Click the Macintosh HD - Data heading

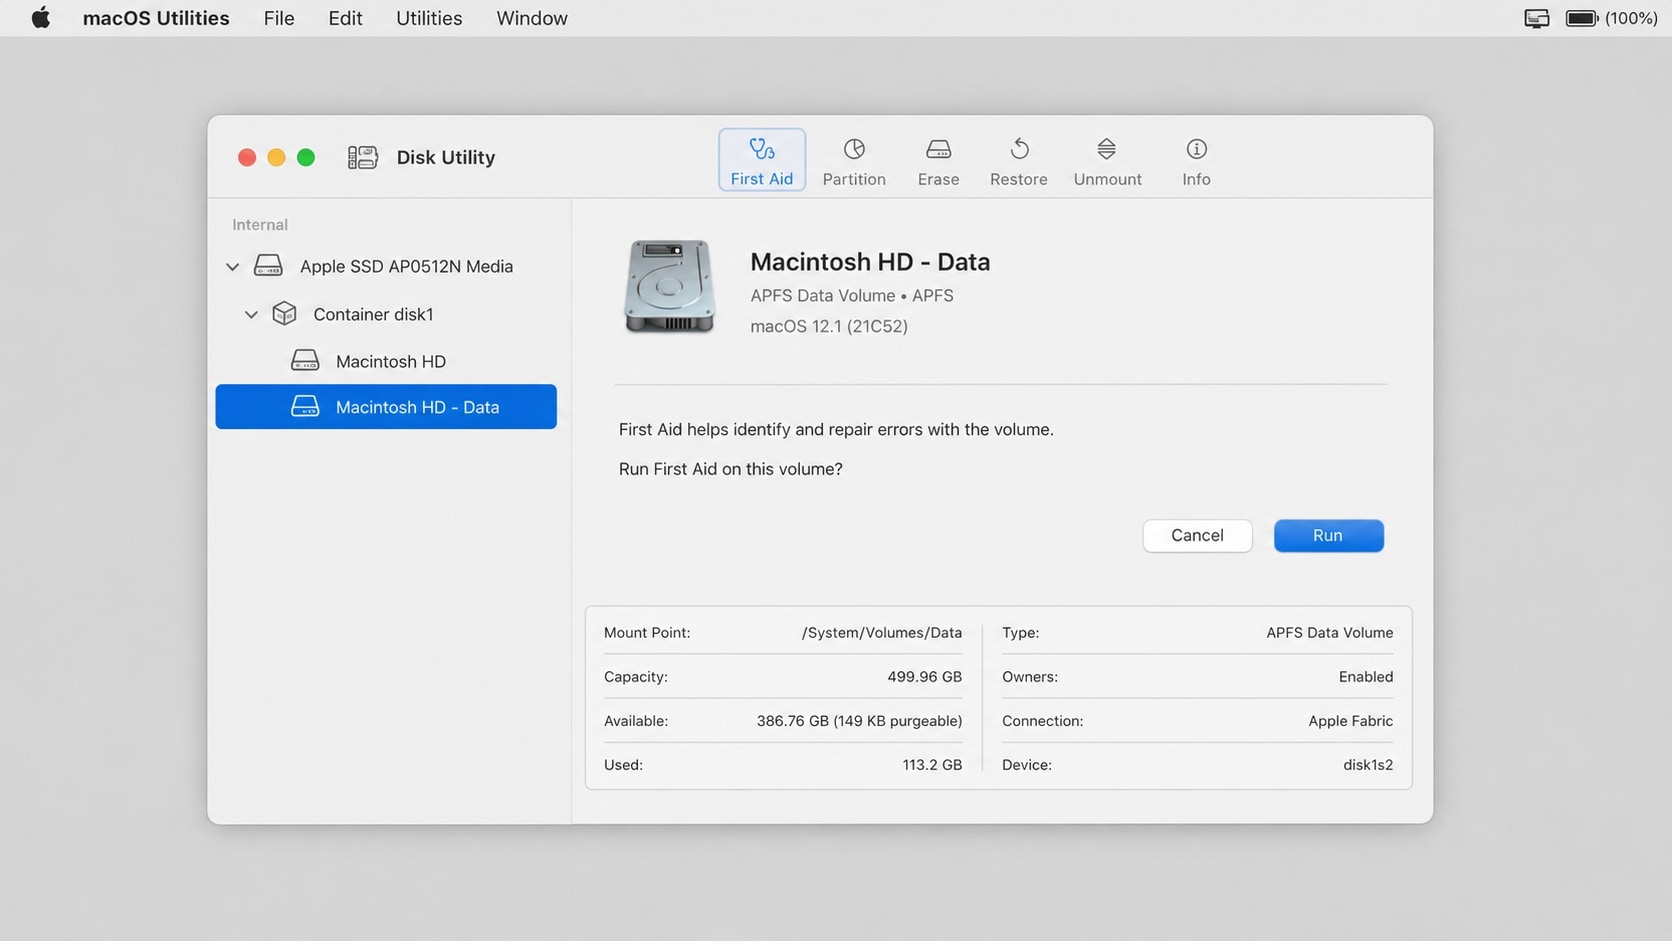point(870,262)
